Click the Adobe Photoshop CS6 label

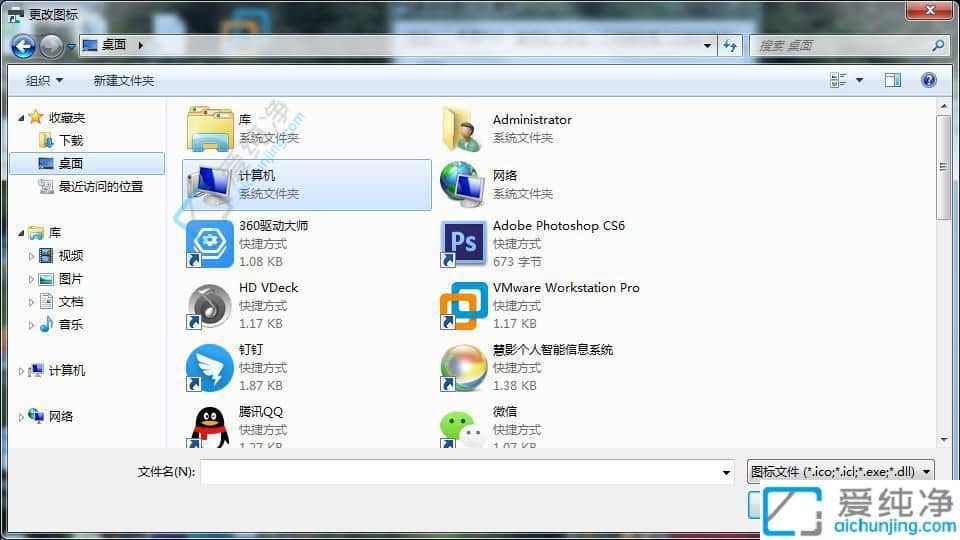(559, 225)
